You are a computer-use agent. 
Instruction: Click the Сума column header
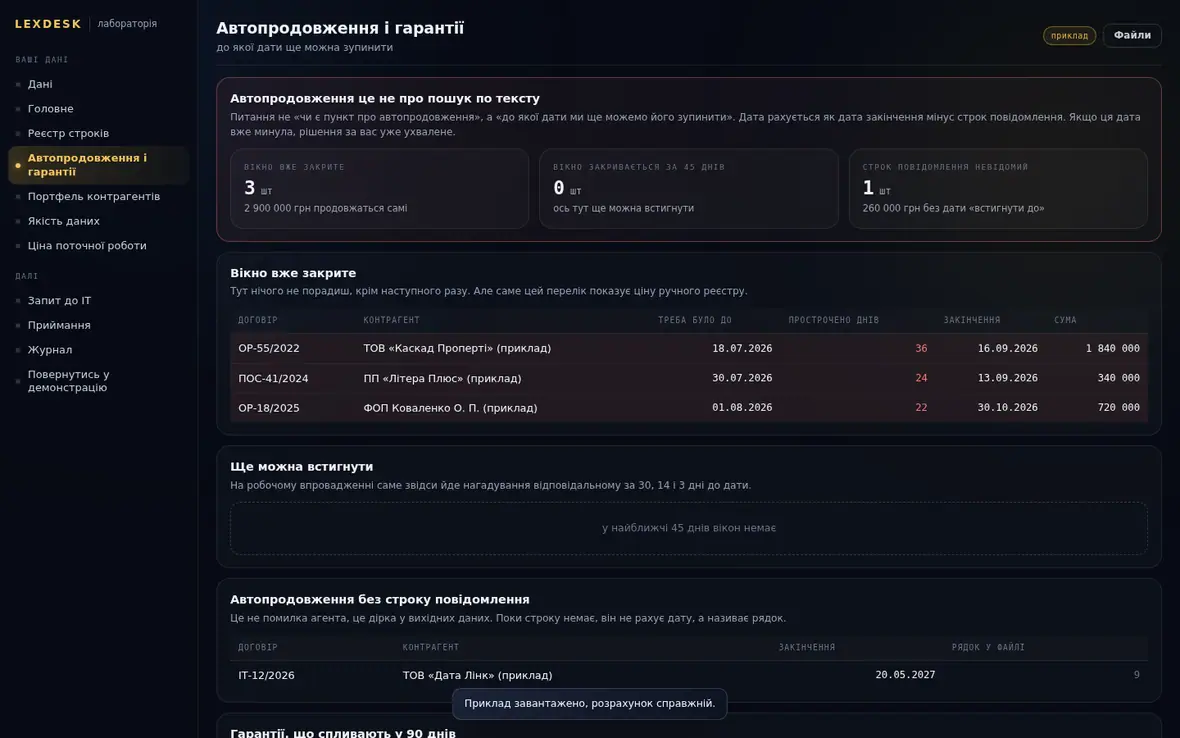click(1065, 320)
